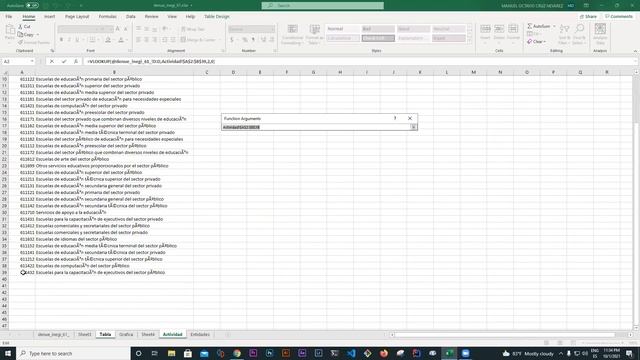Screen dimensions: 640x360
Task: Click the Function Arguments range input field
Action: pos(316,127)
